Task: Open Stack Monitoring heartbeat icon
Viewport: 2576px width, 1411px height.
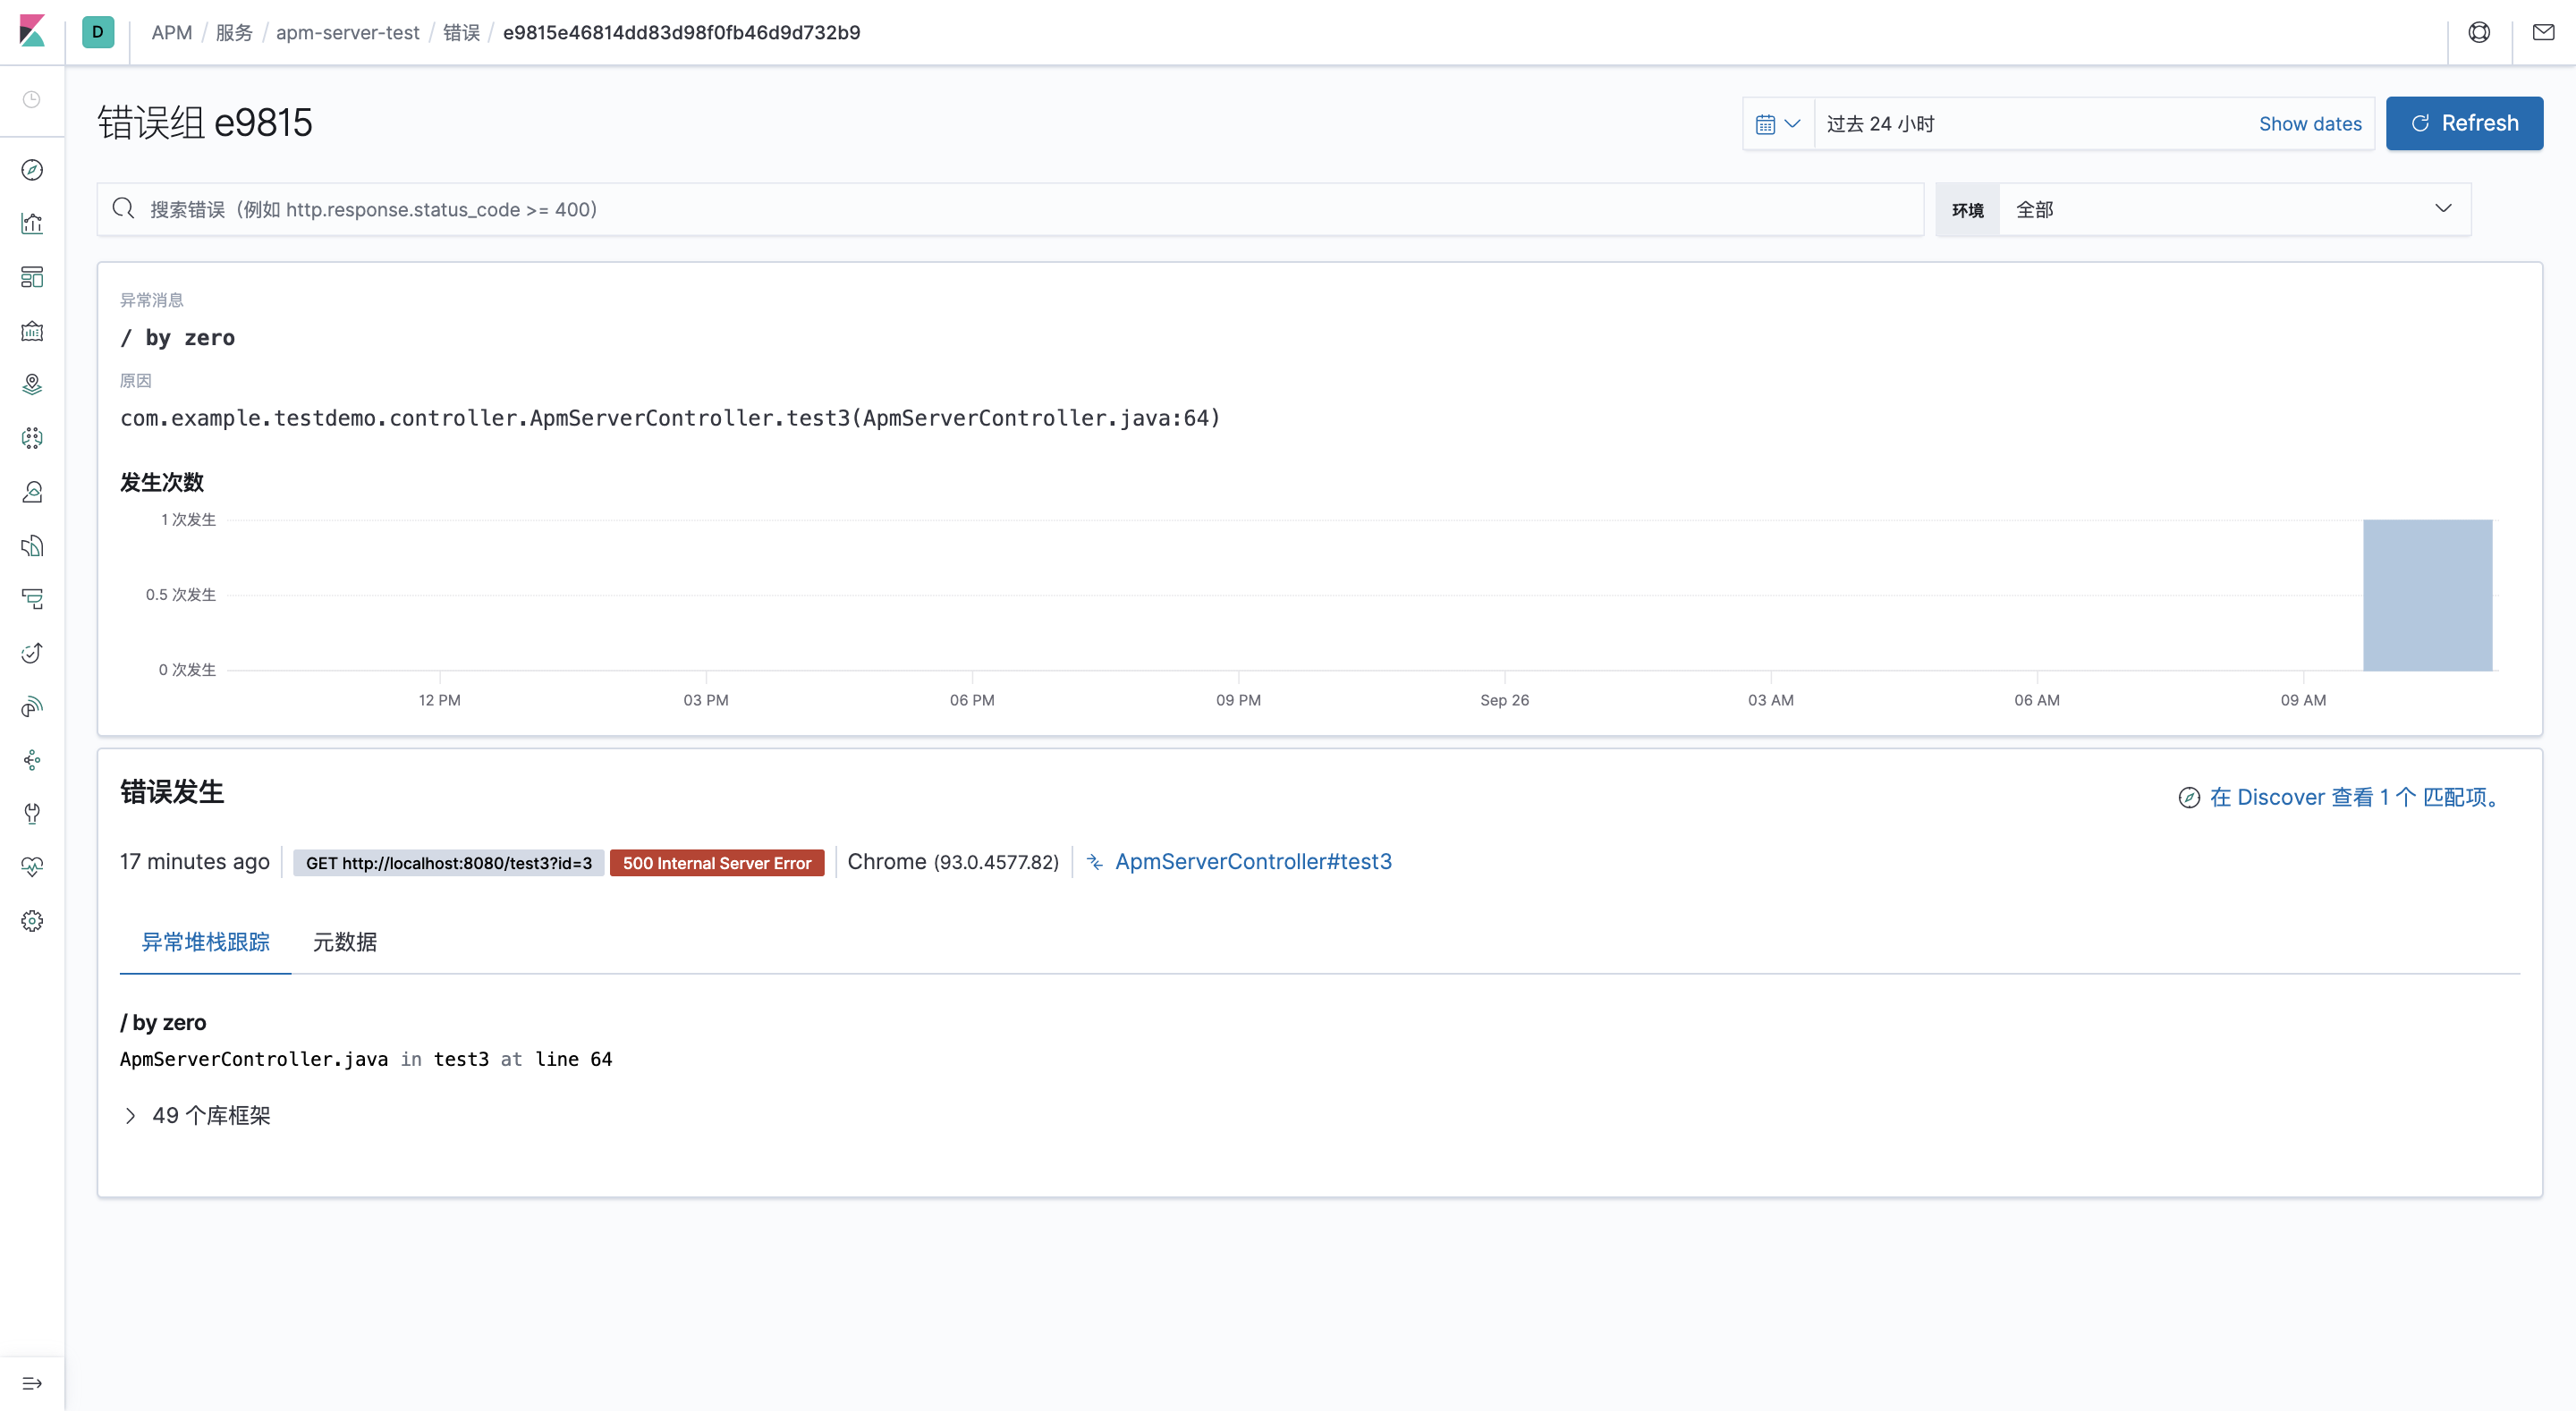Action: [31, 866]
